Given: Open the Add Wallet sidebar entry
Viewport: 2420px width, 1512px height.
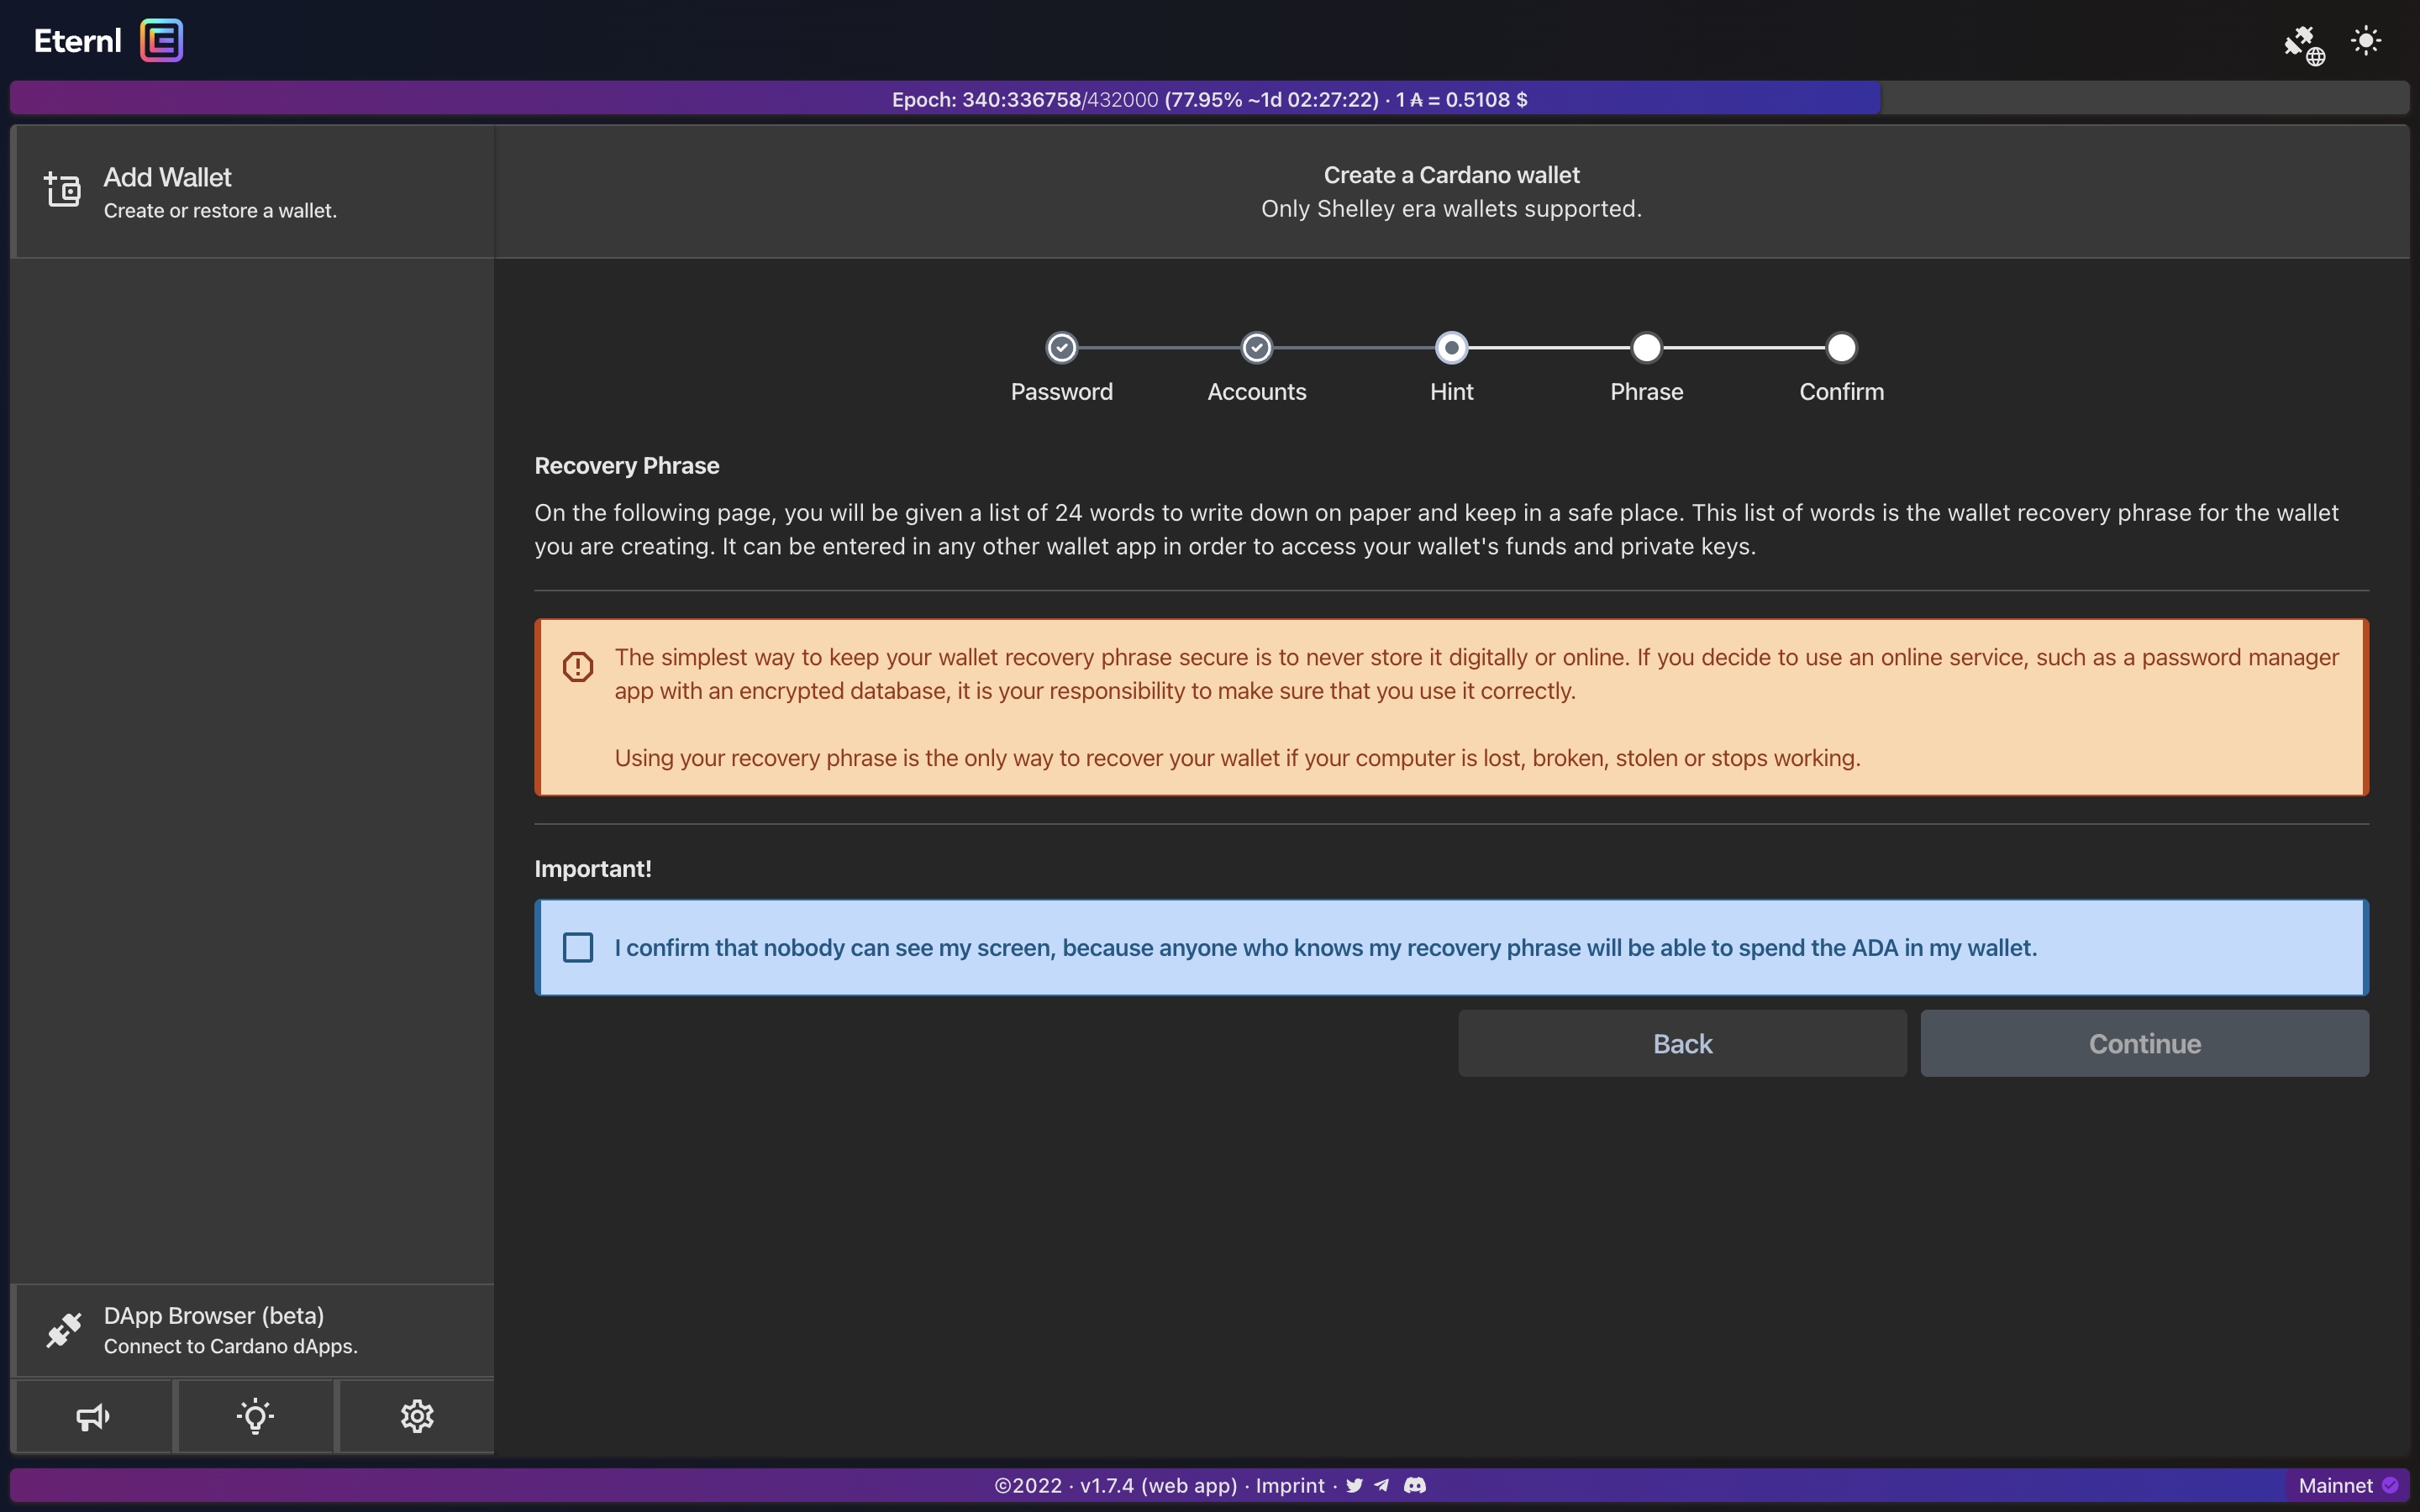Looking at the screenshot, I should click(x=253, y=192).
